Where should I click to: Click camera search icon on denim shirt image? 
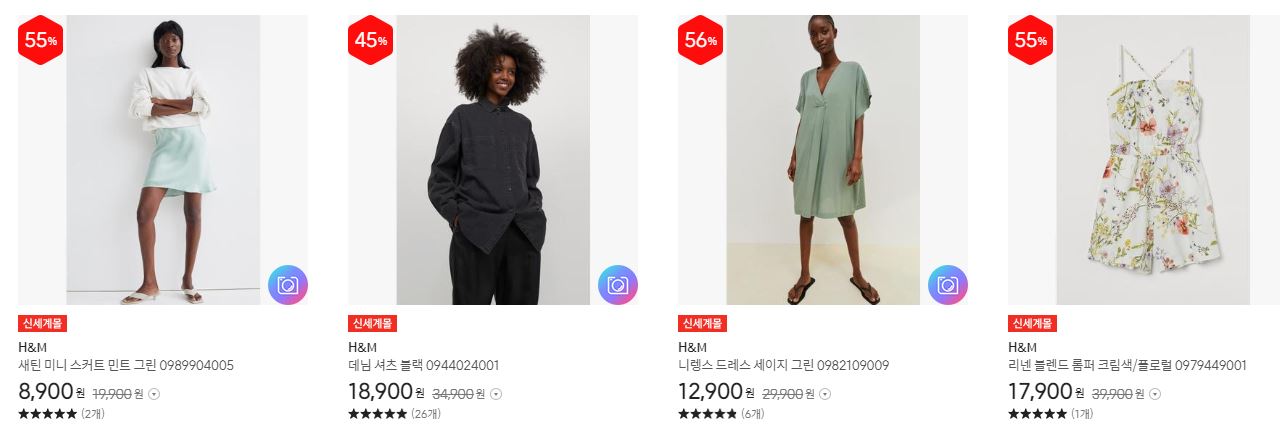(618, 285)
